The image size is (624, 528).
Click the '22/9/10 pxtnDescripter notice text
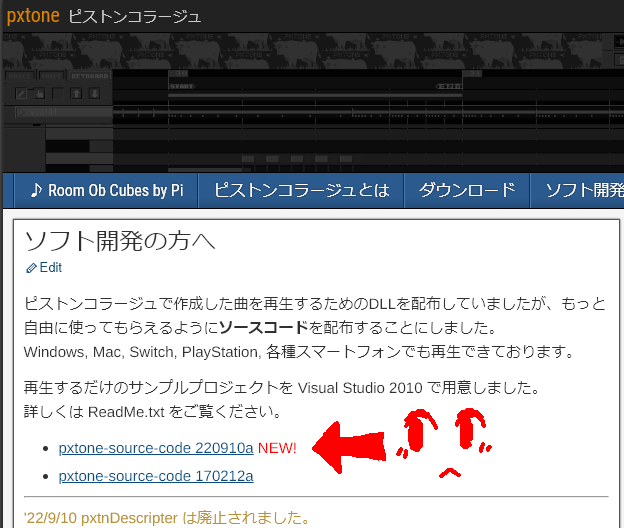point(167,518)
